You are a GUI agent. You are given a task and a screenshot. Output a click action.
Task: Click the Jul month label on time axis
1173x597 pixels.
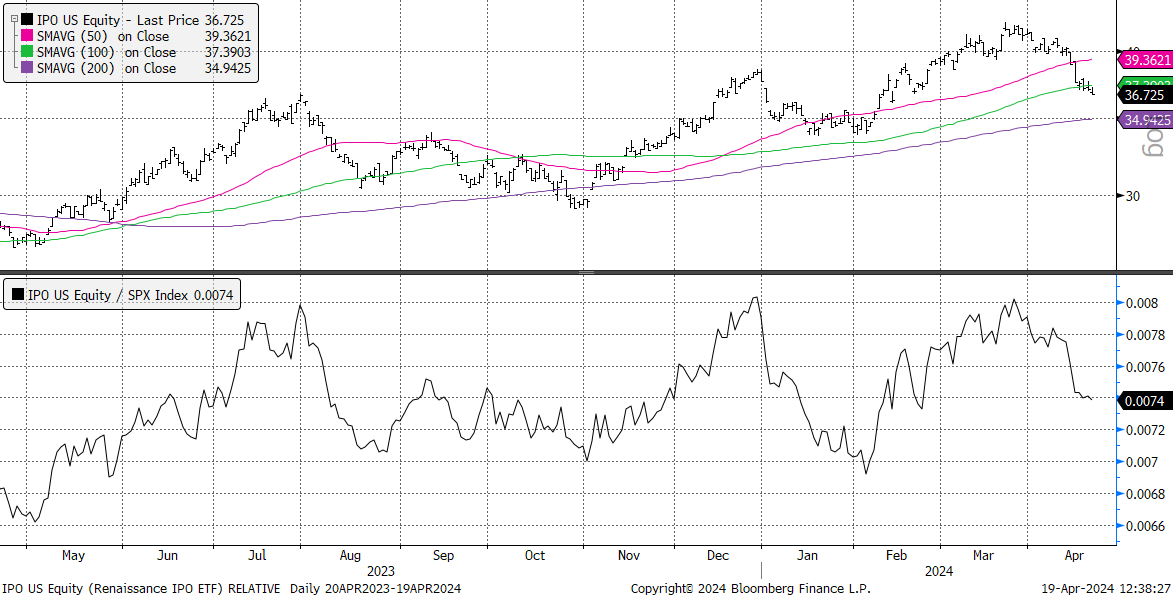(257, 555)
